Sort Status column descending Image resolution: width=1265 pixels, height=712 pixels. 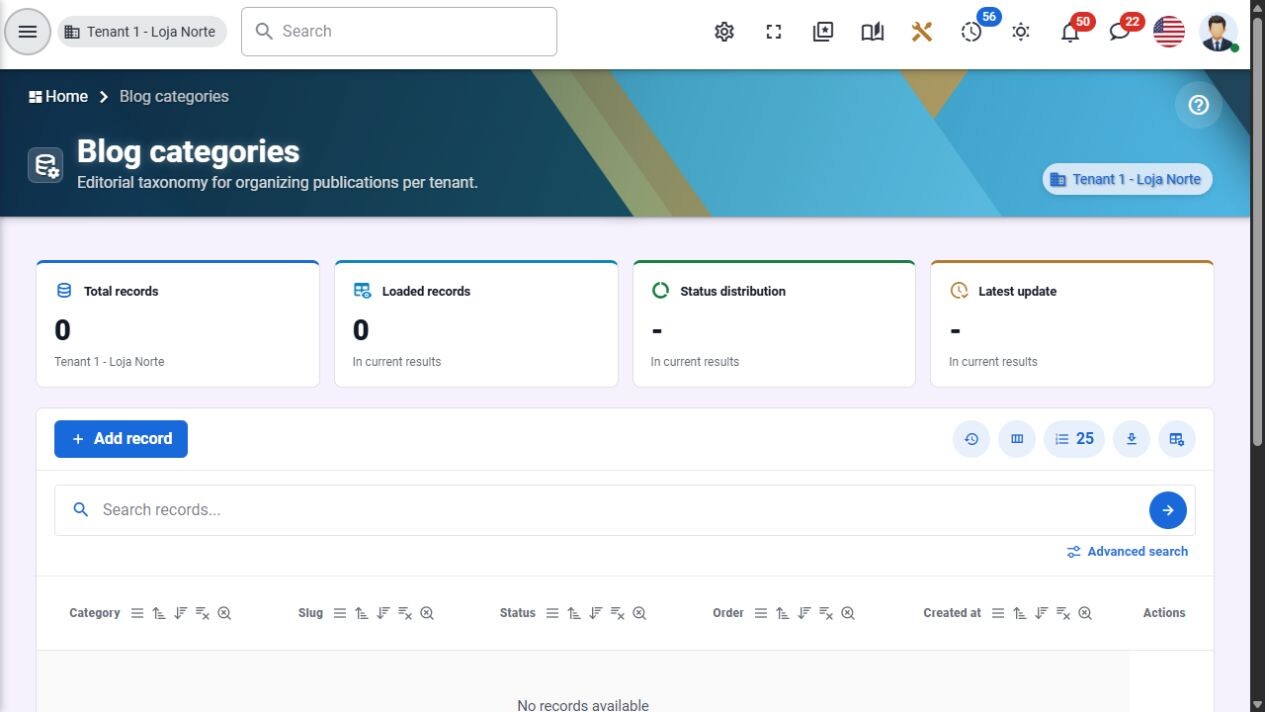596,613
